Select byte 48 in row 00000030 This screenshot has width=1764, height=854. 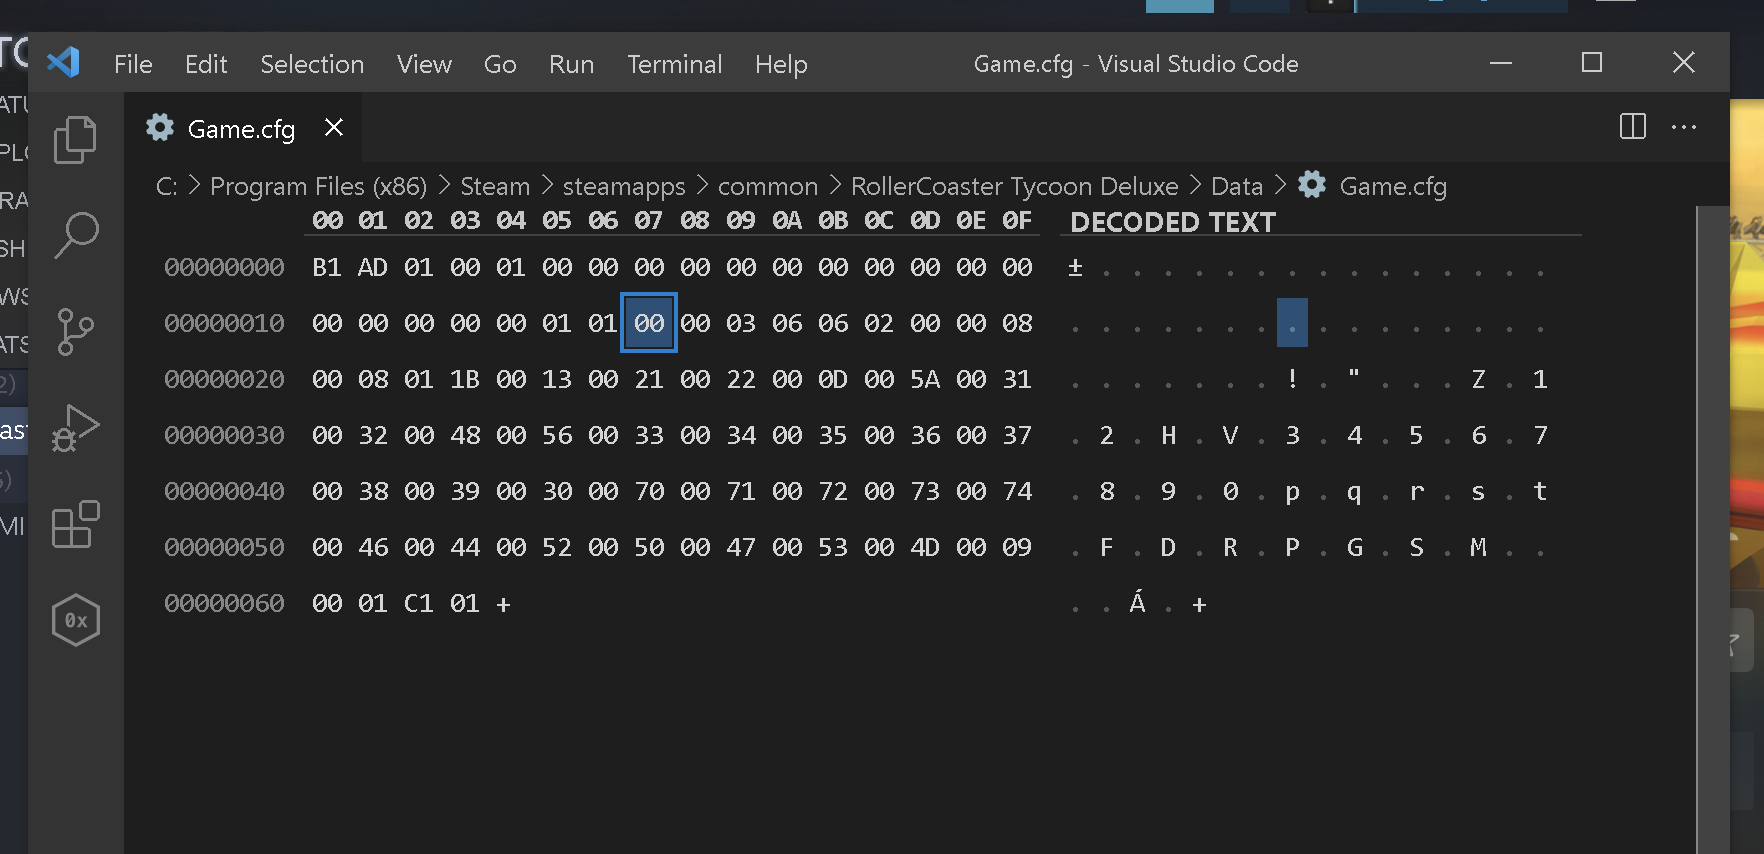tap(465, 435)
